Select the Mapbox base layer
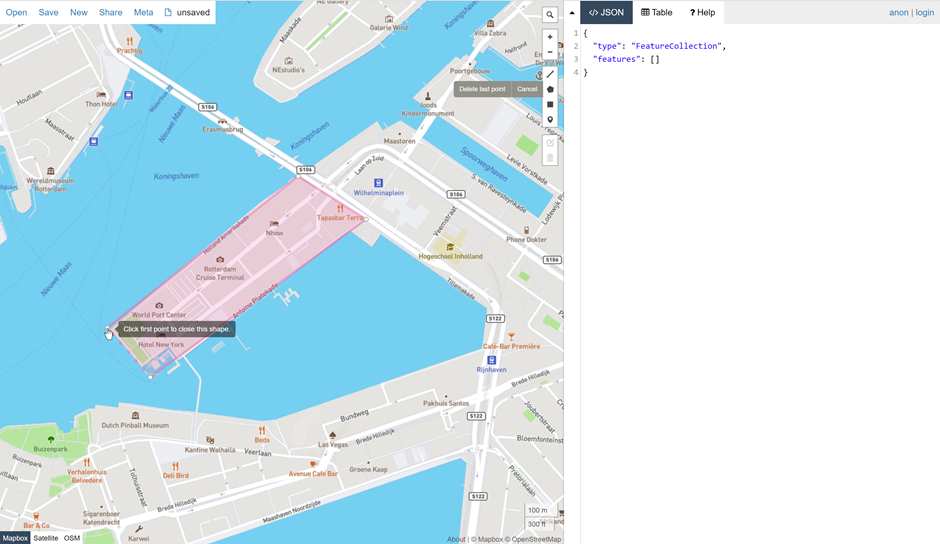Viewport: 940px width, 544px height. click(15, 538)
